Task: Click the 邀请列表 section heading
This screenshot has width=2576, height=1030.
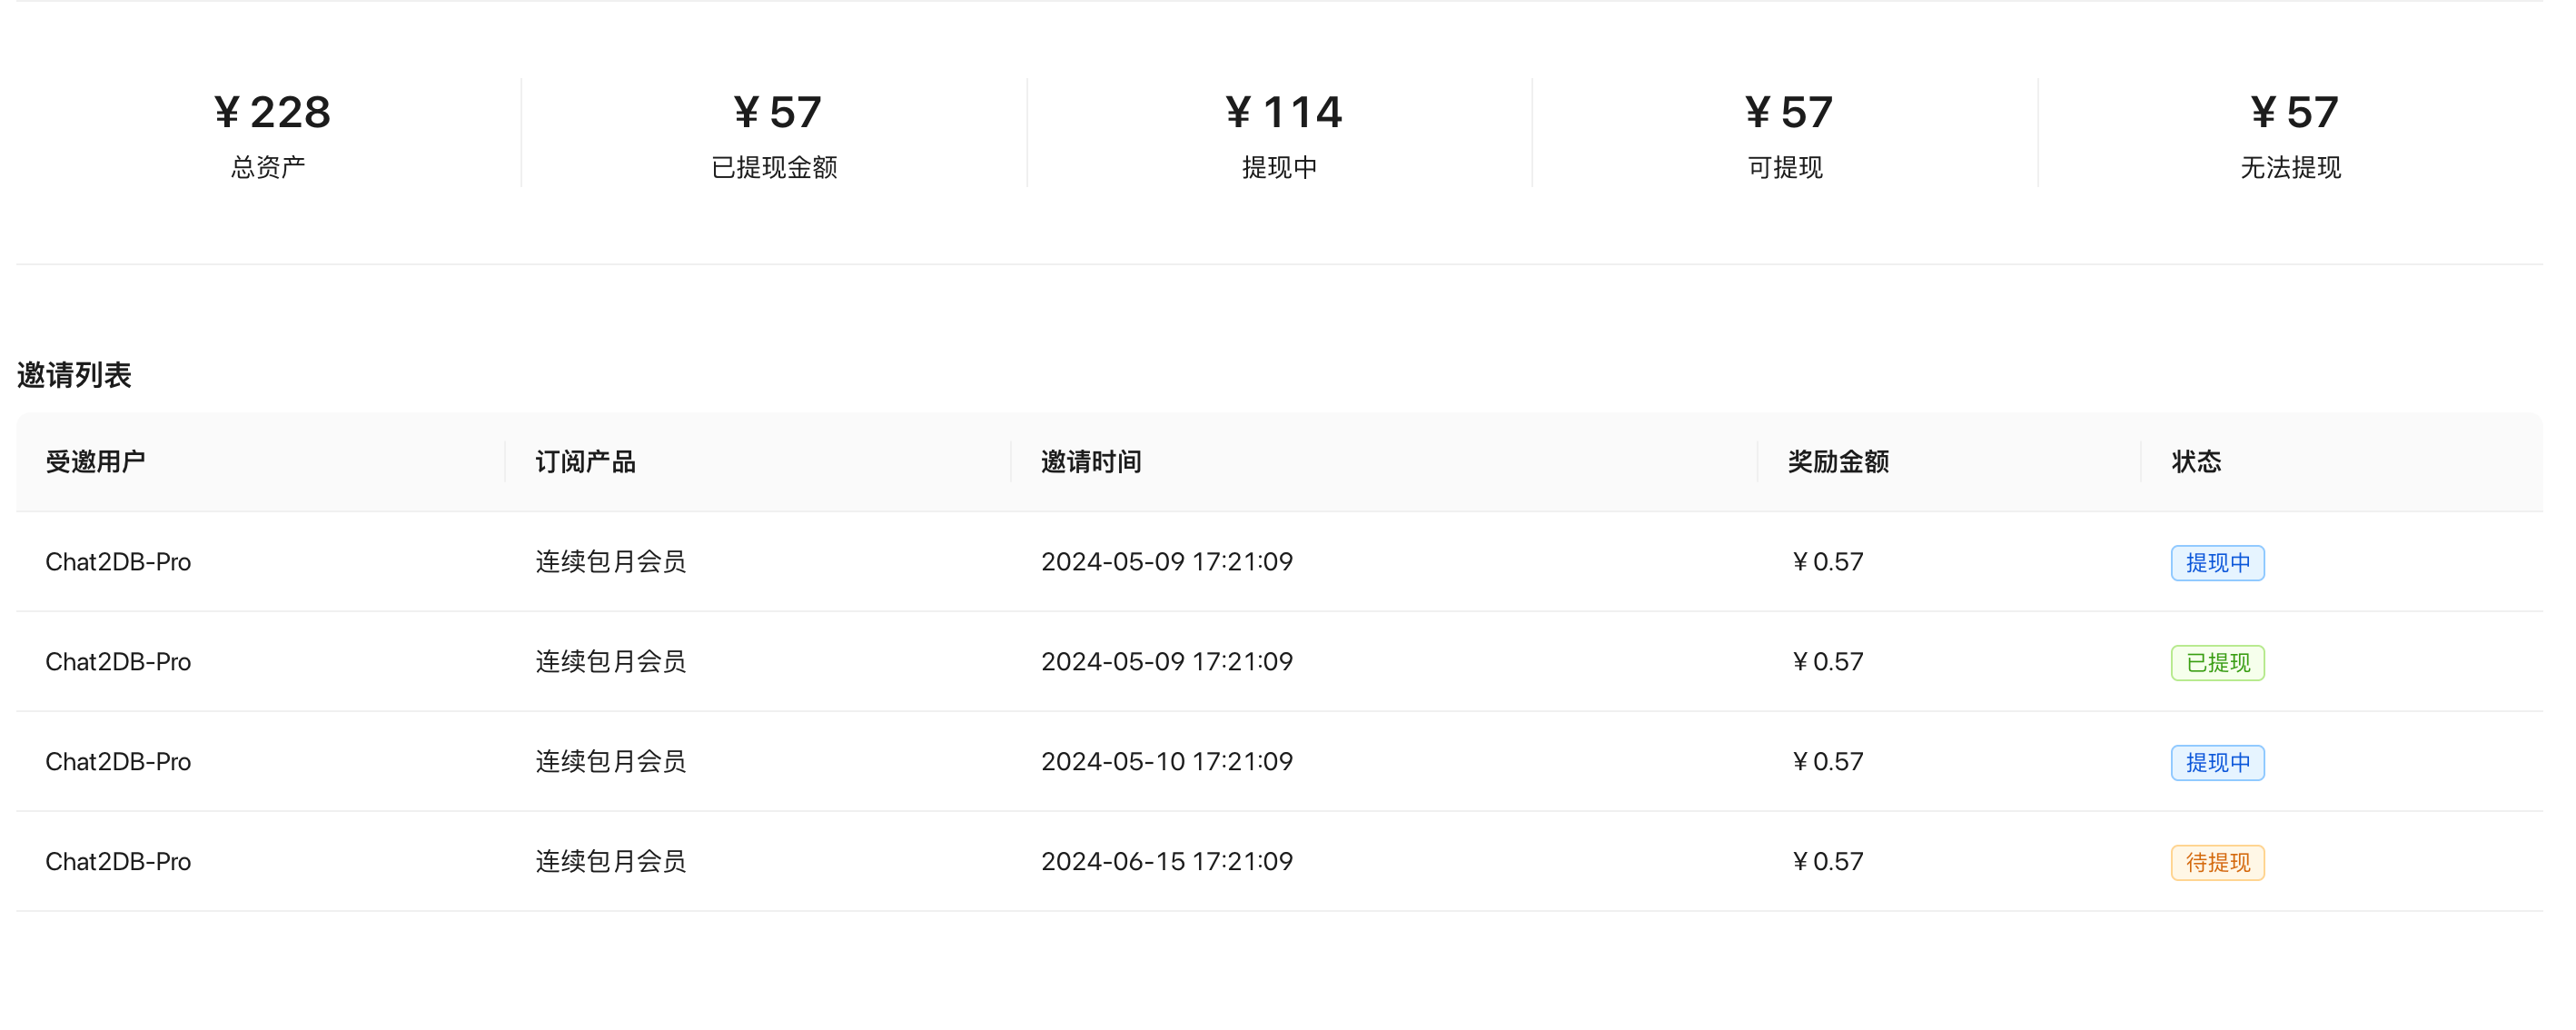Action: [74, 375]
